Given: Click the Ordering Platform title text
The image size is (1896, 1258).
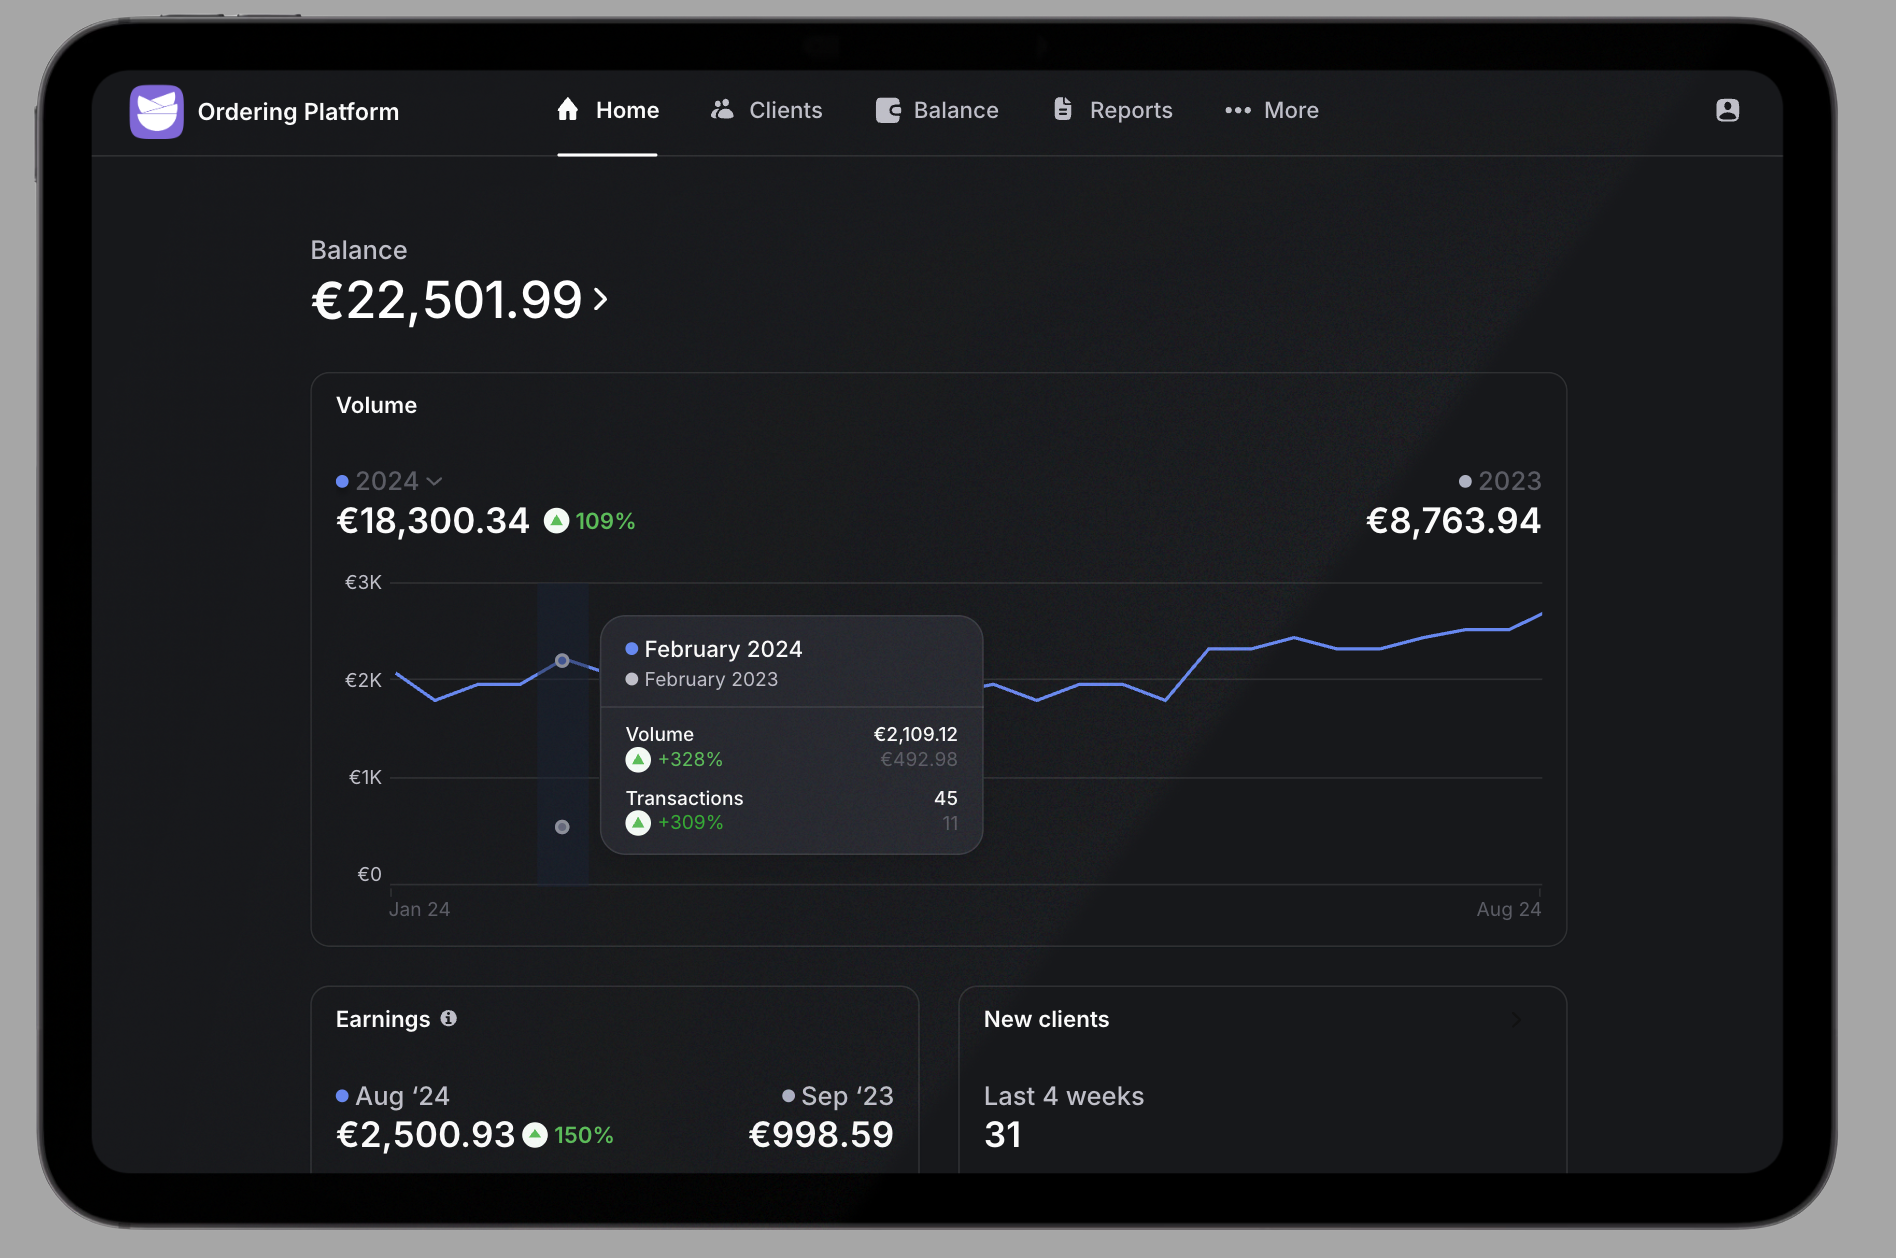Looking at the screenshot, I should pos(298,112).
